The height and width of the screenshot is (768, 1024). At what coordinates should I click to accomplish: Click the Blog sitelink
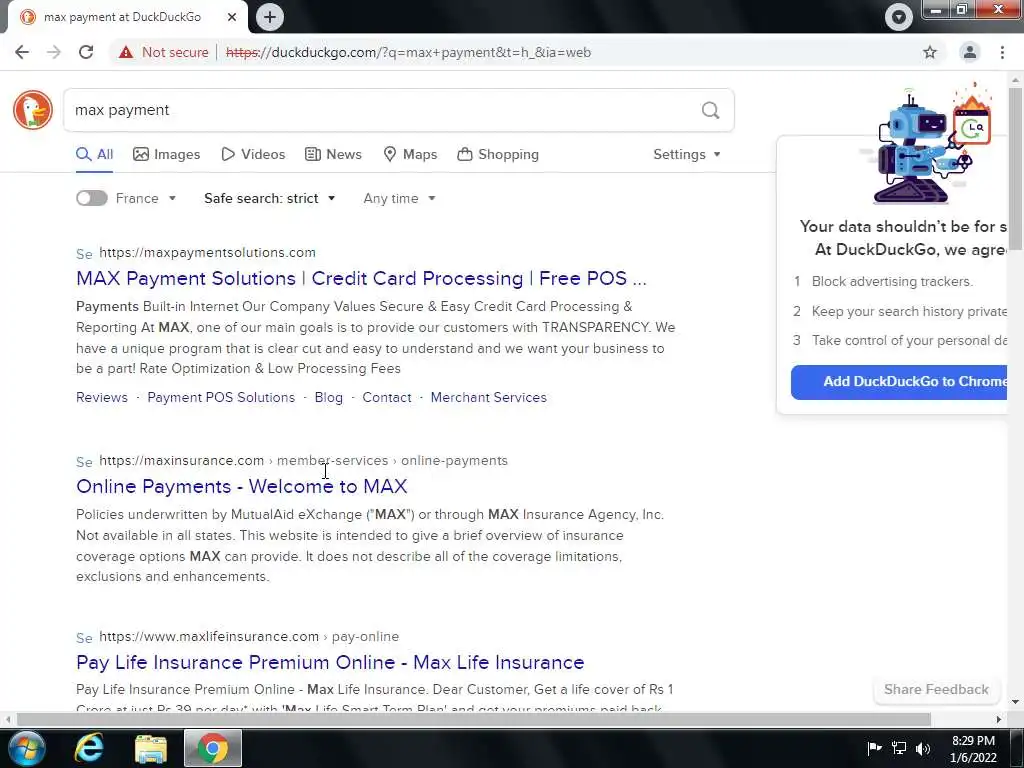[x=328, y=397]
